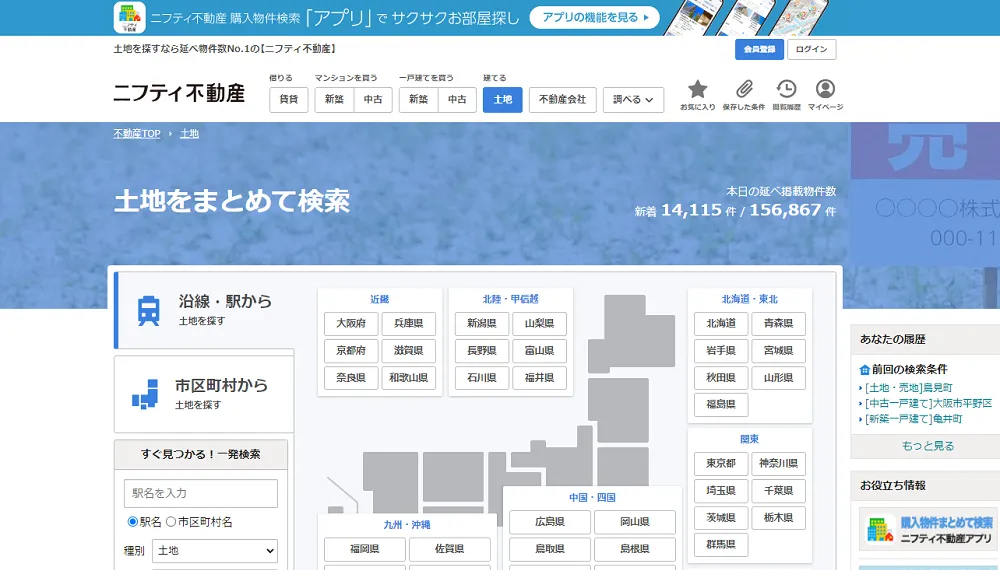The image size is (1000, 570).
Task: Choose 和歌山県 prefecture
Action: (x=409, y=377)
